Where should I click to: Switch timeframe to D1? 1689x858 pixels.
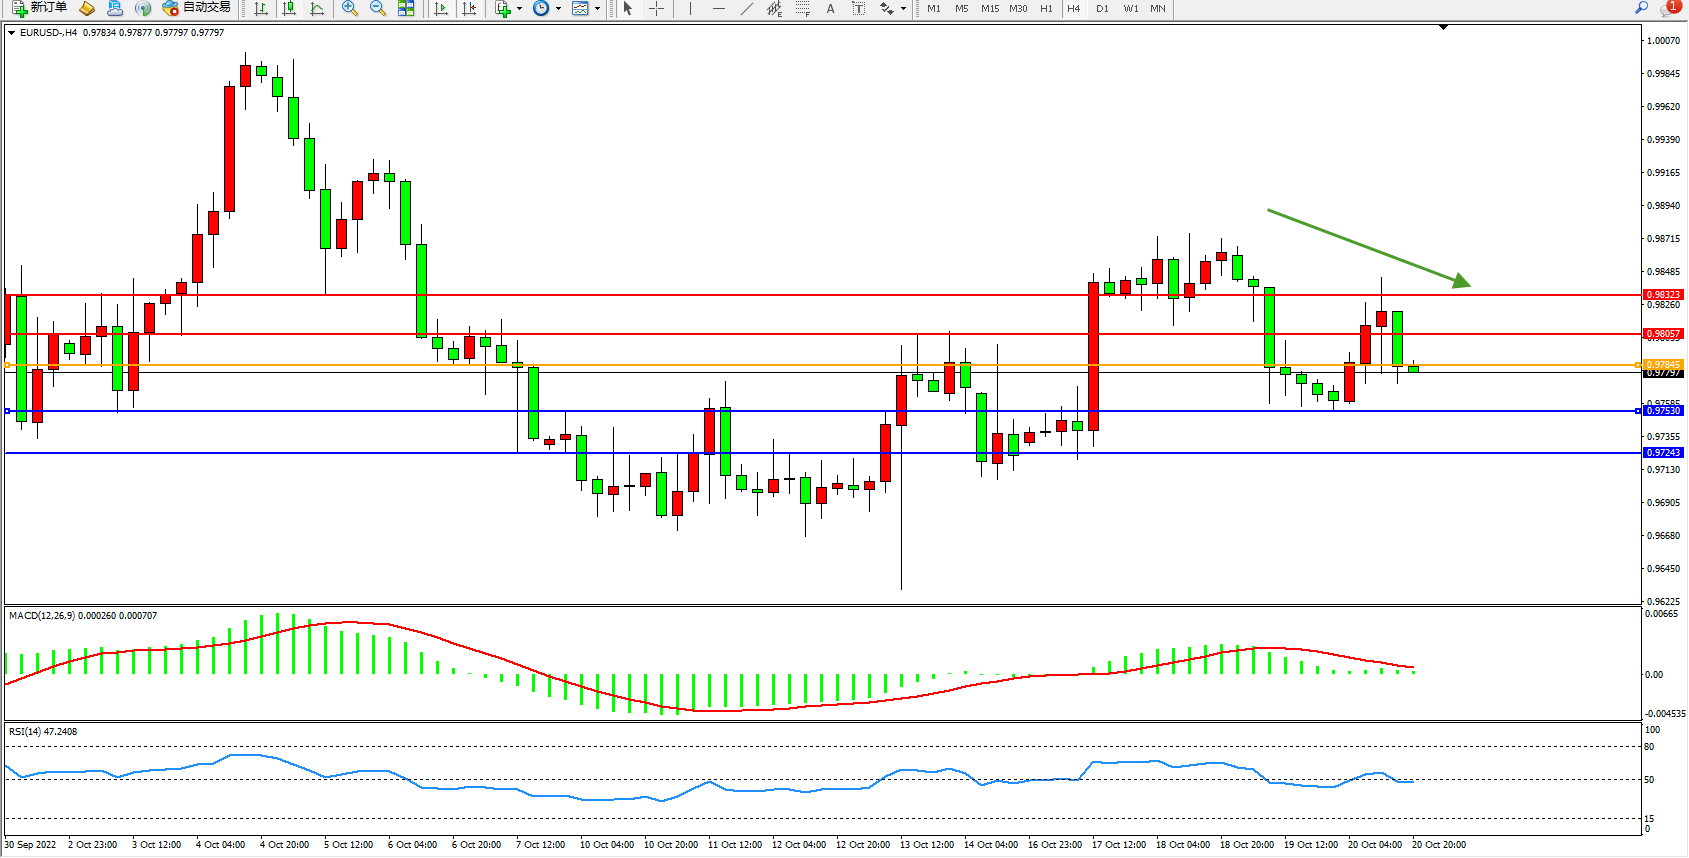(1102, 8)
